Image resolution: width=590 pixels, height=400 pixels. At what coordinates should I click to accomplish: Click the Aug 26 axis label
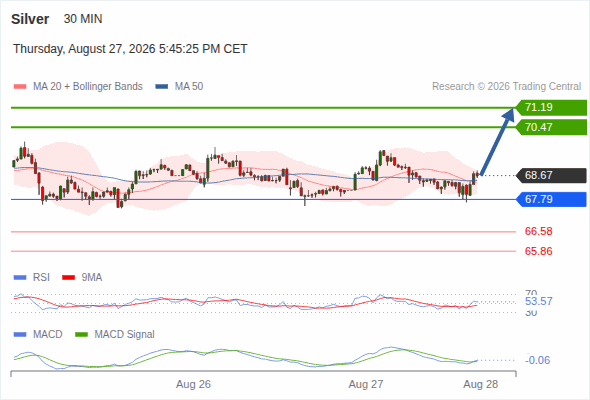(193, 384)
